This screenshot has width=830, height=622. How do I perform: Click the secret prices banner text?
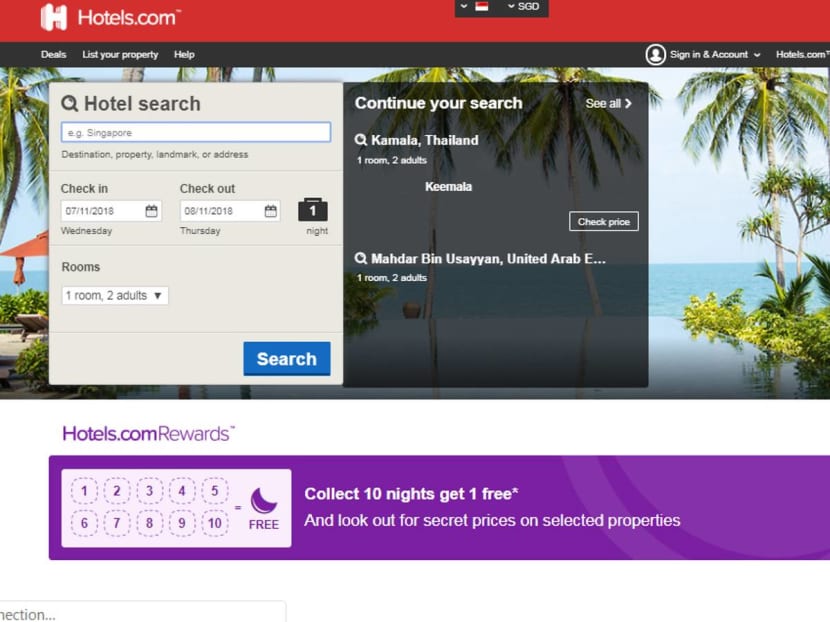(492, 520)
